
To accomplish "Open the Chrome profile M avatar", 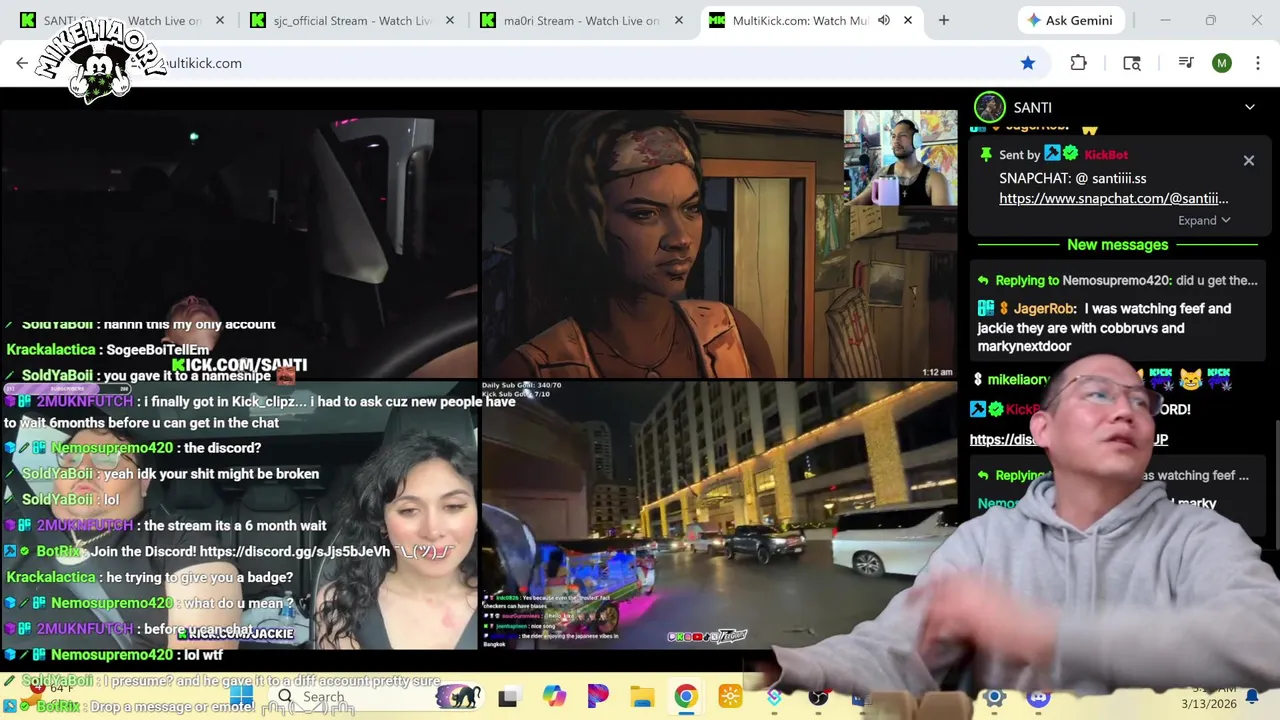I will point(1221,63).
